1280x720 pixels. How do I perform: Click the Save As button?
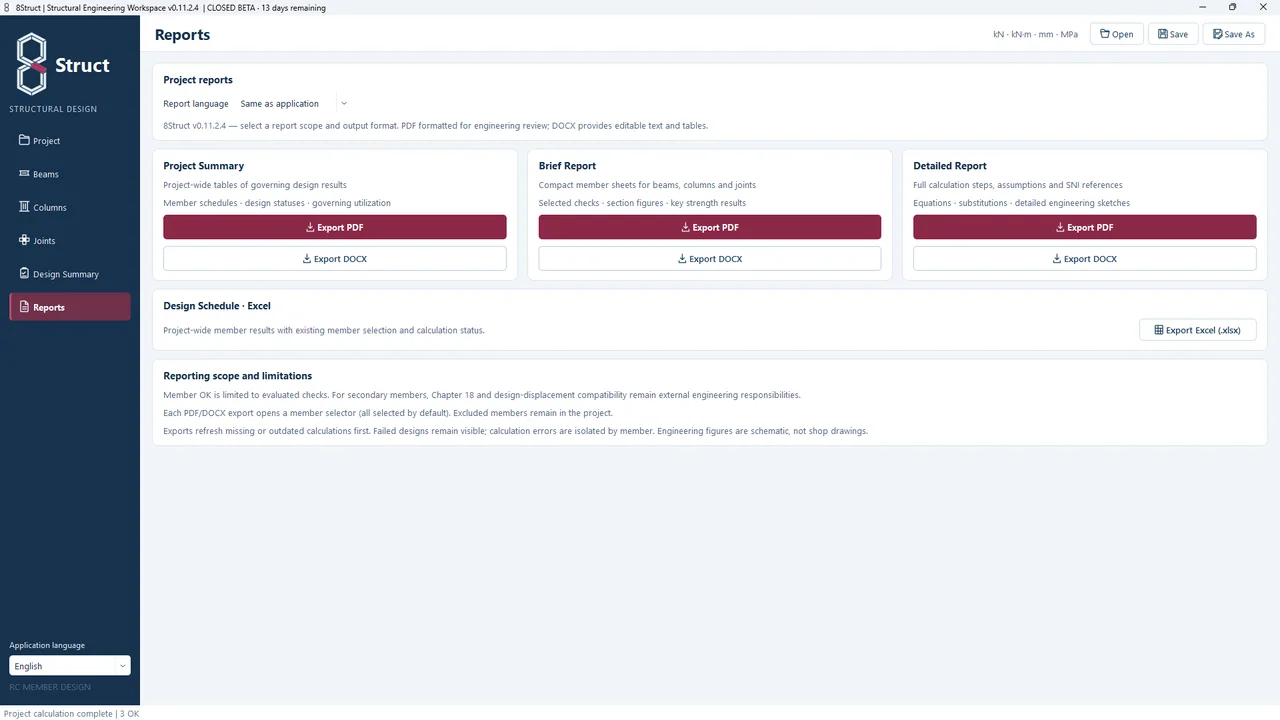(1234, 34)
